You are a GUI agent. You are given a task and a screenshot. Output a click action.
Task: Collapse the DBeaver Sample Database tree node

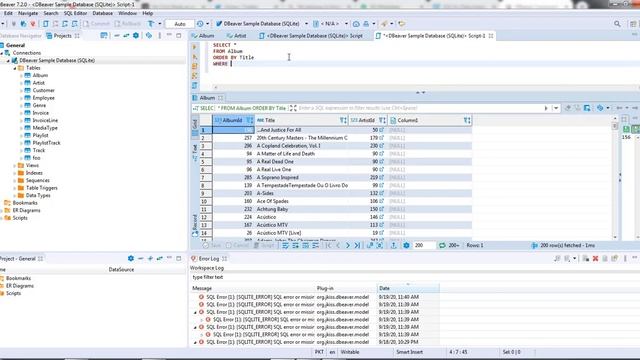(x=9, y=60)
